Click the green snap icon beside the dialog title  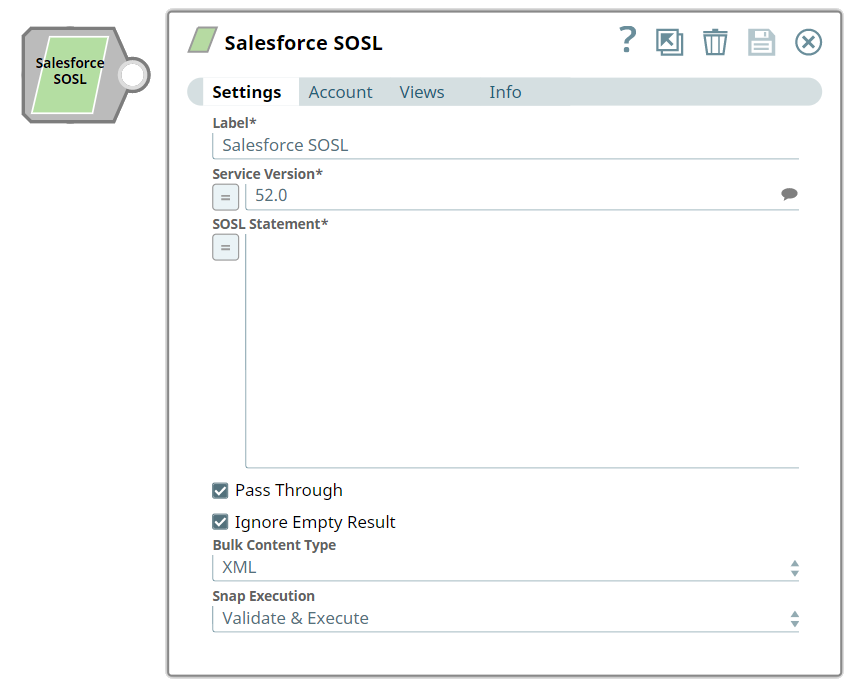[203, 40]
